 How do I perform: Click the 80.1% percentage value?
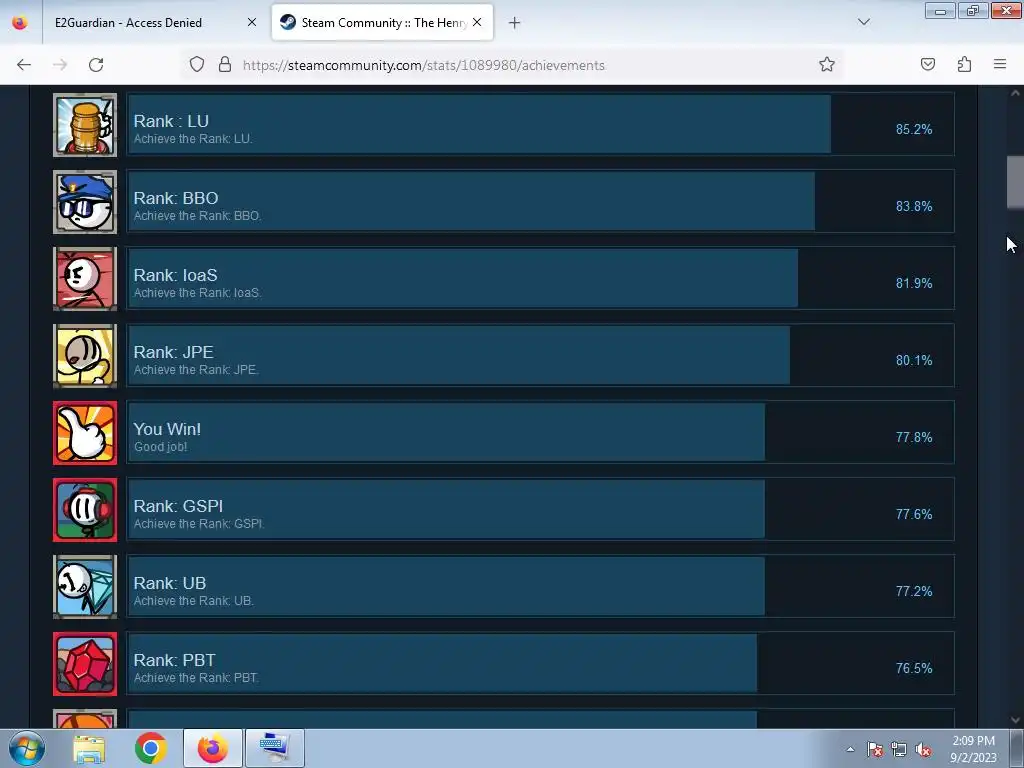(914, 360)
